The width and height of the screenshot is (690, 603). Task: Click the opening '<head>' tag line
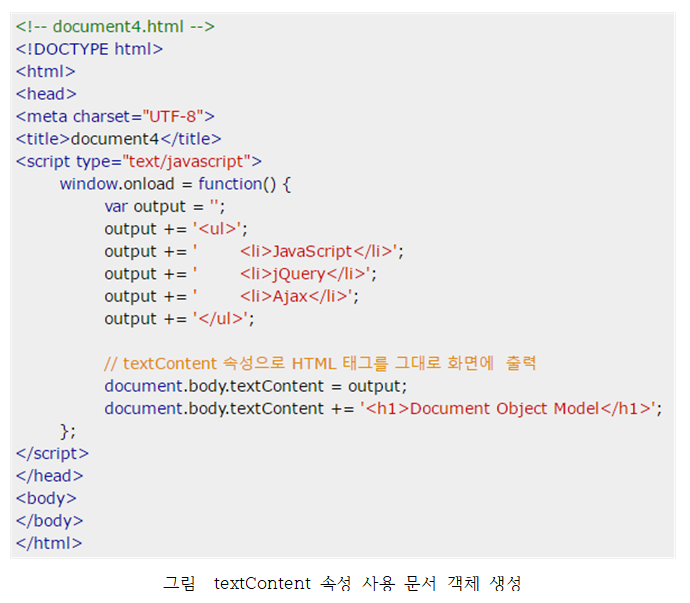[x=46, y=94]
